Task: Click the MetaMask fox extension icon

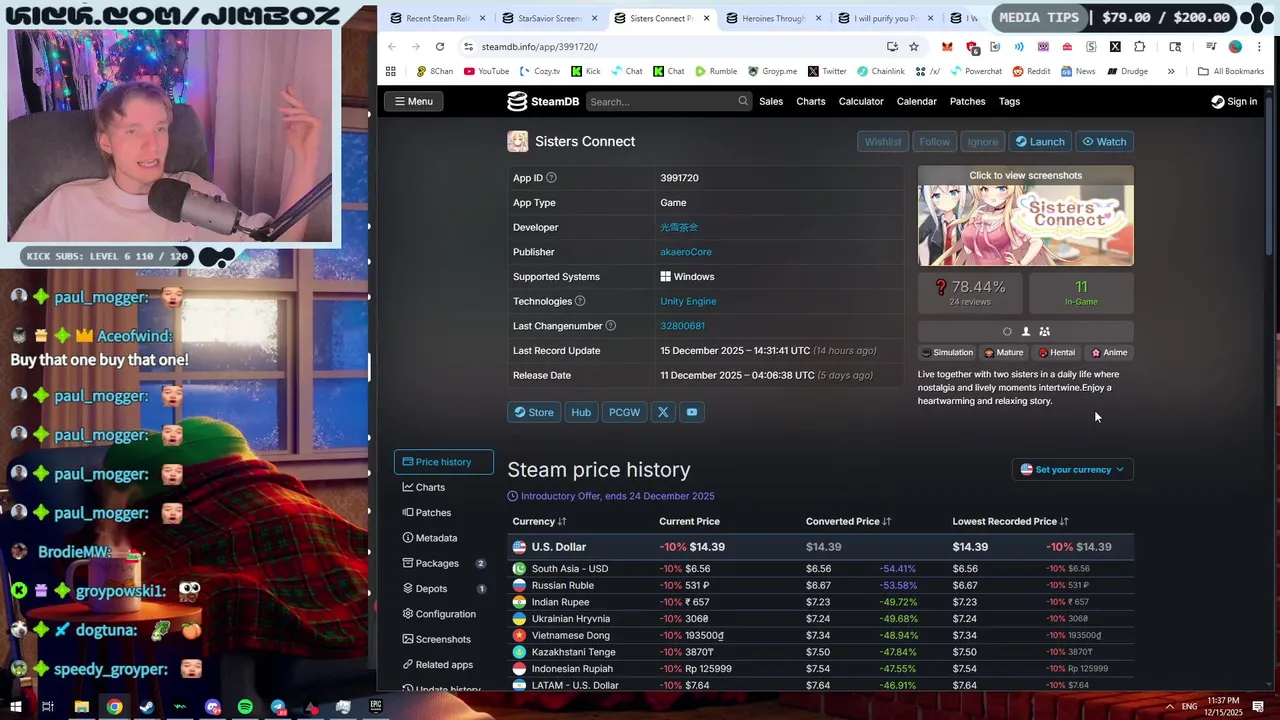Action: tap(947, 47)
